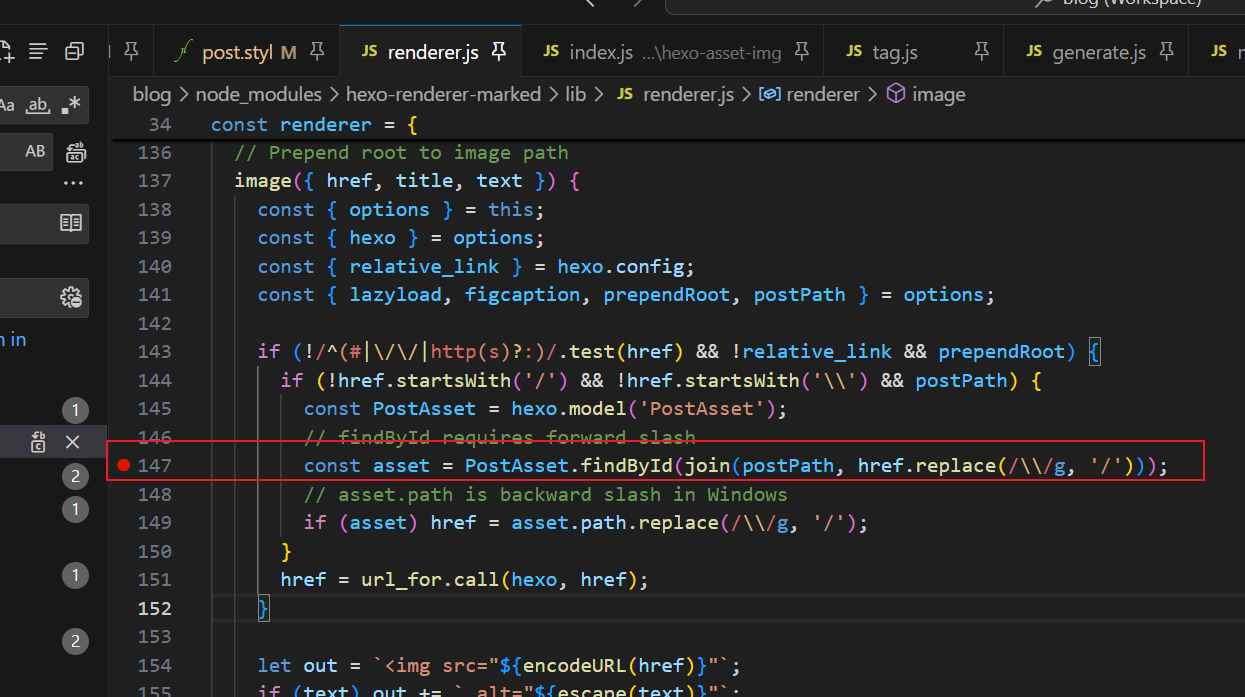Remove the breakpoint on line 147
1245x697 pixels.
tap(124, 465)
